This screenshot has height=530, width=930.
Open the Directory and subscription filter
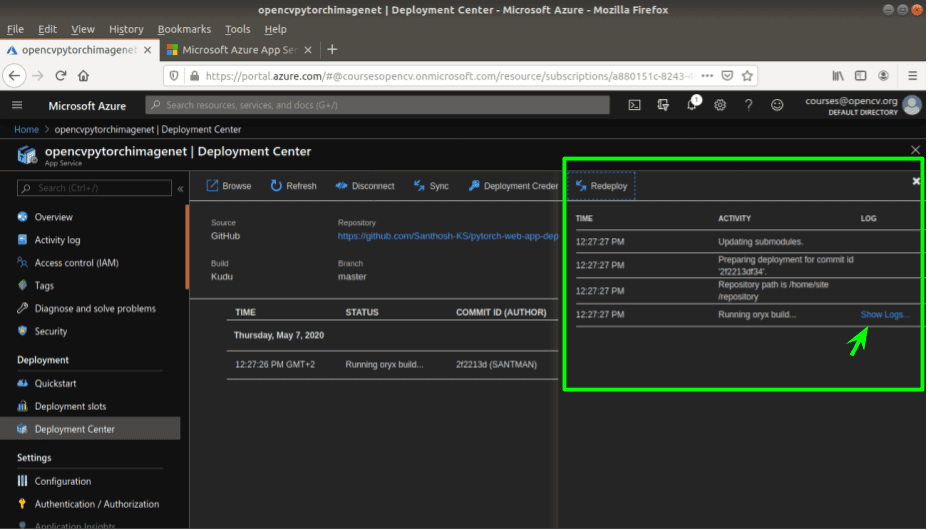(663, 106)
